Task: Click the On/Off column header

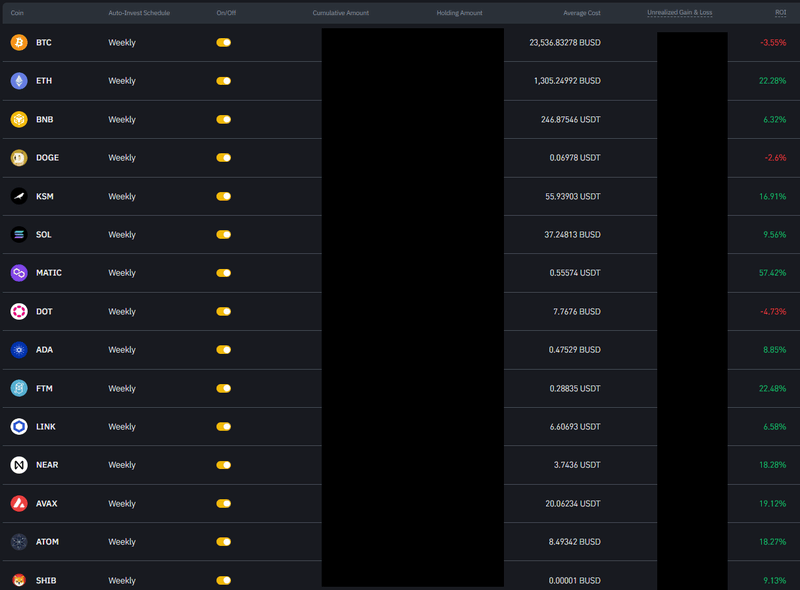Action: (x=226, y=13)
